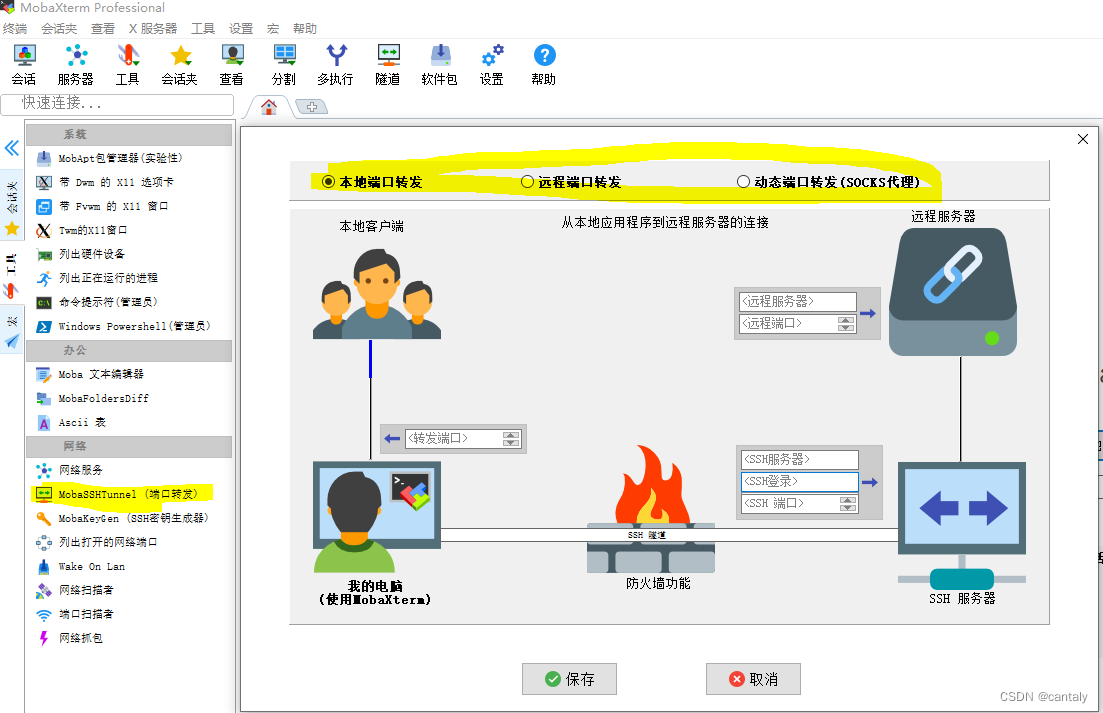Click the 会话 (Session) toolbar icon
Image resolution: width=1103 pixels, height=713 pixels.
pyautogui.click(x=24, y=64)
